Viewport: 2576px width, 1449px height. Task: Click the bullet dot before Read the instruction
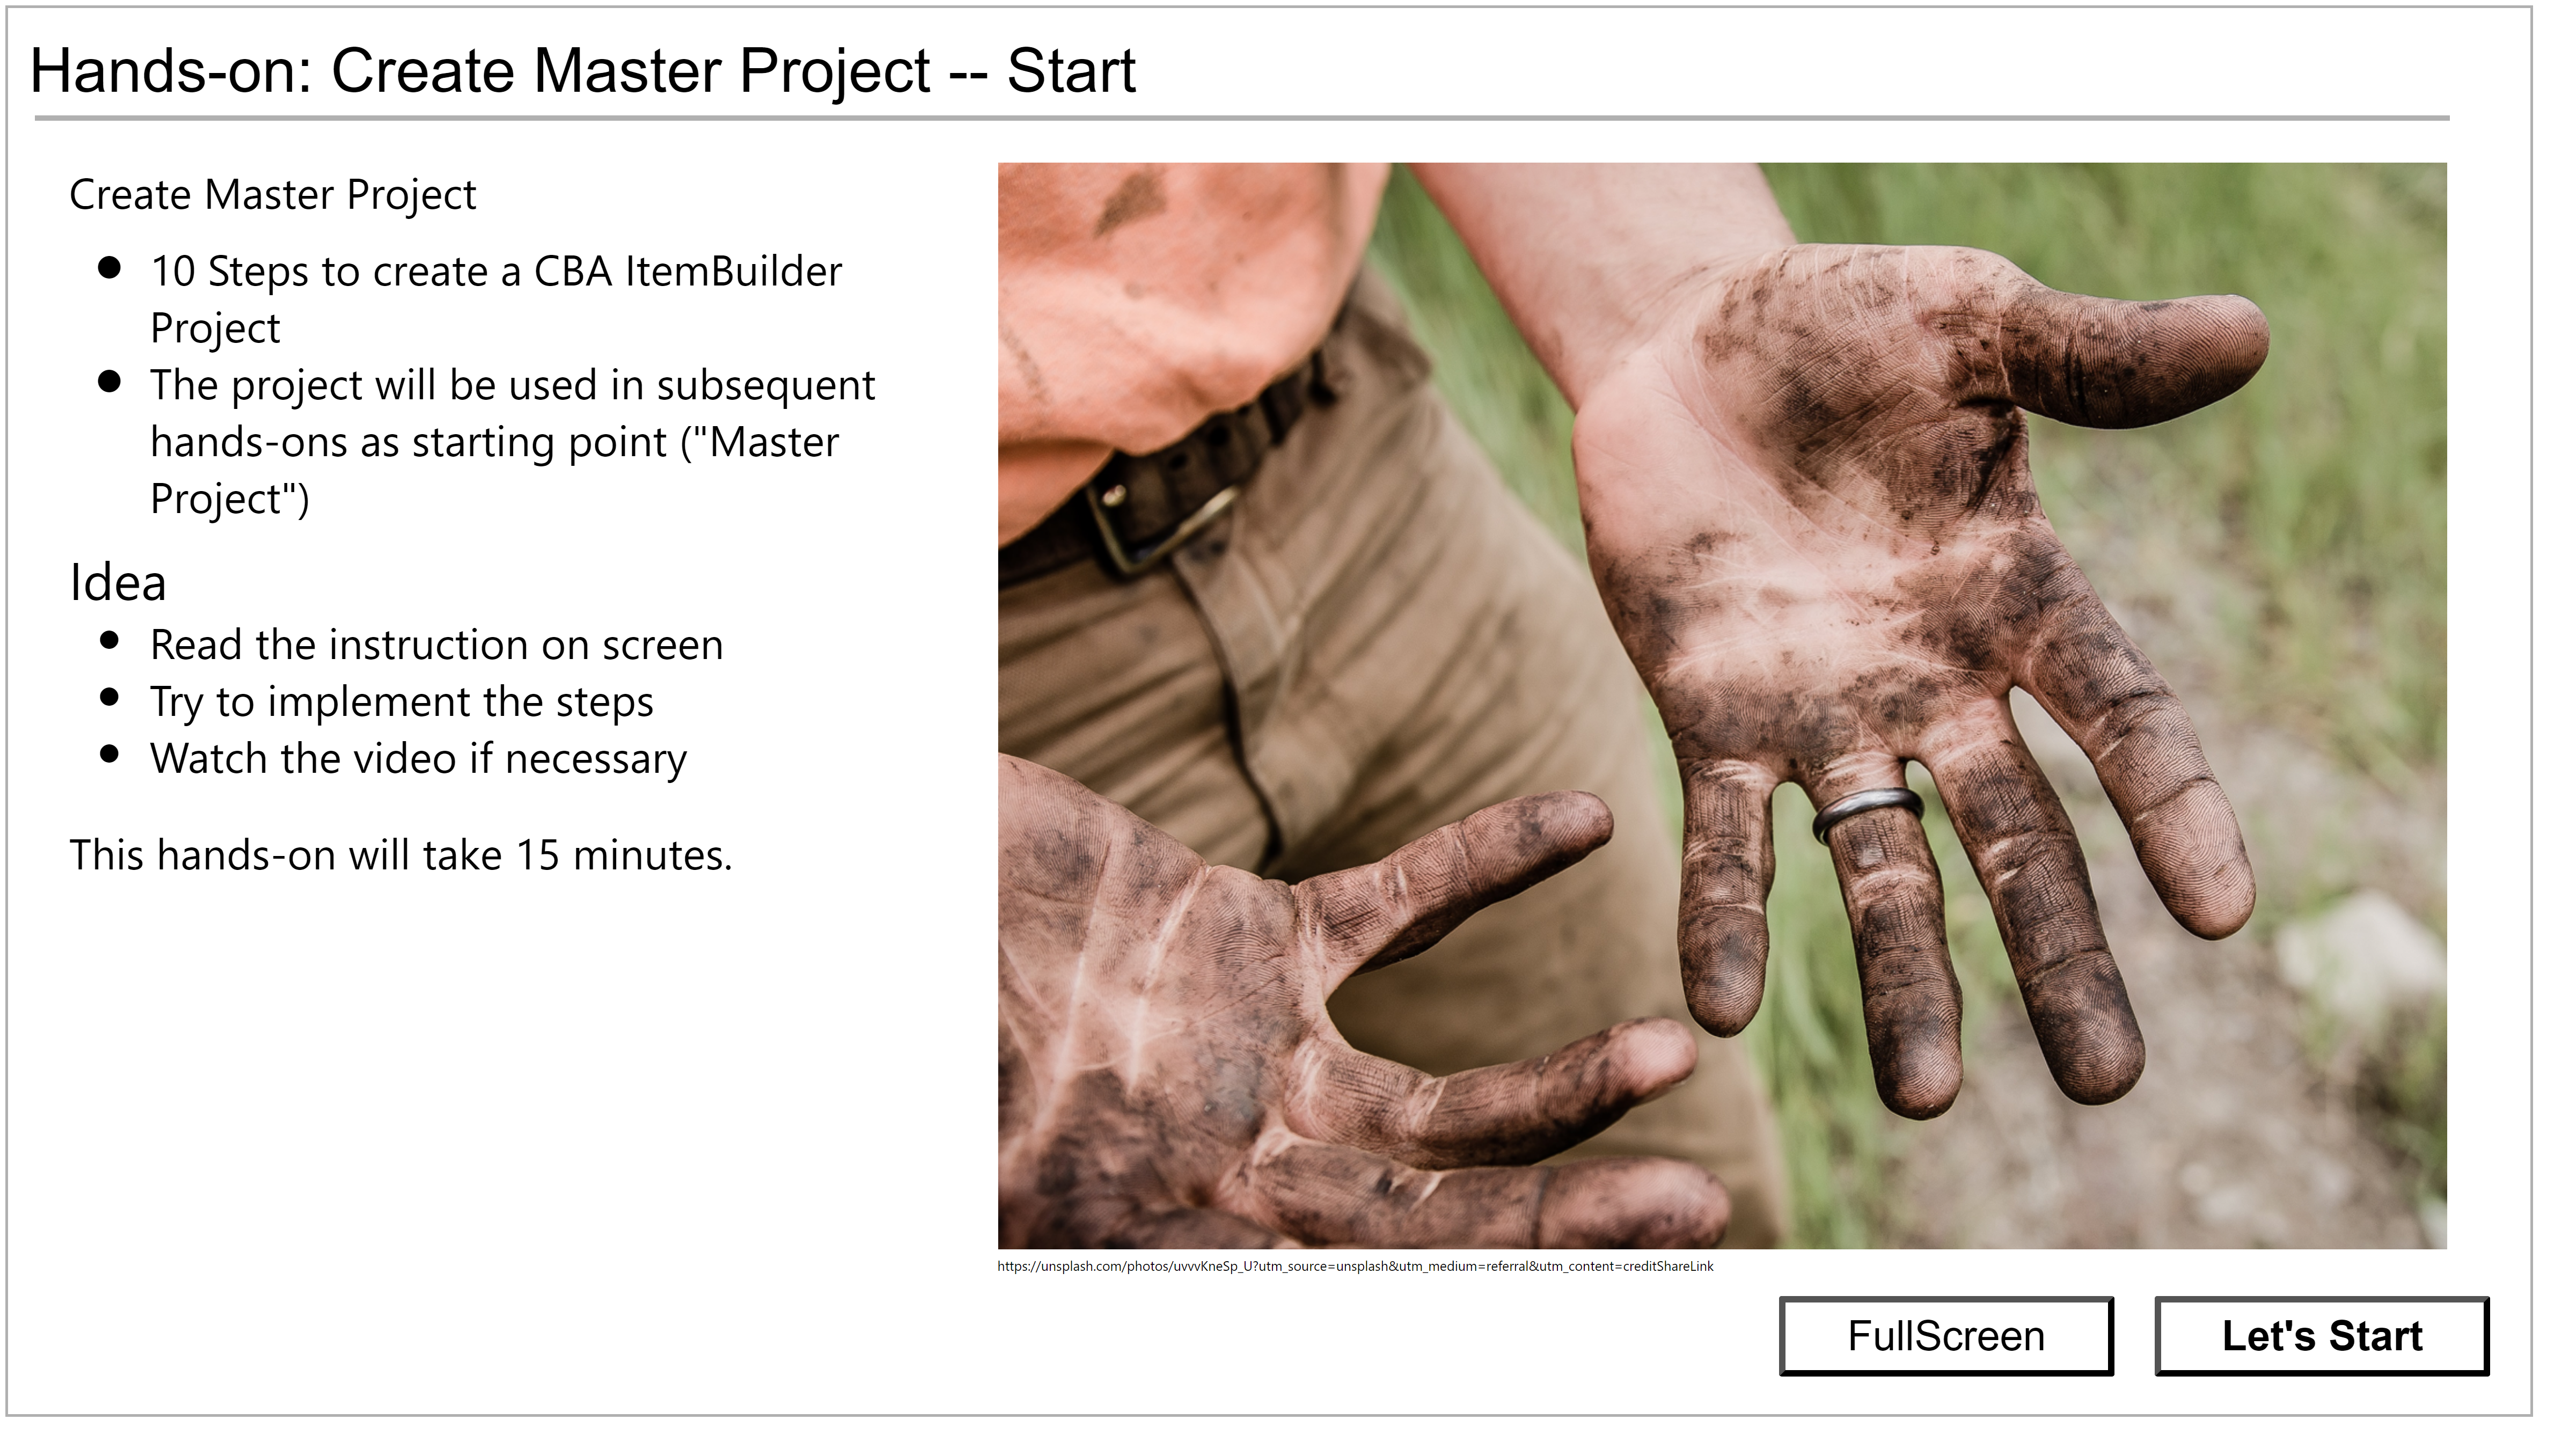click(x=110, y=640)
